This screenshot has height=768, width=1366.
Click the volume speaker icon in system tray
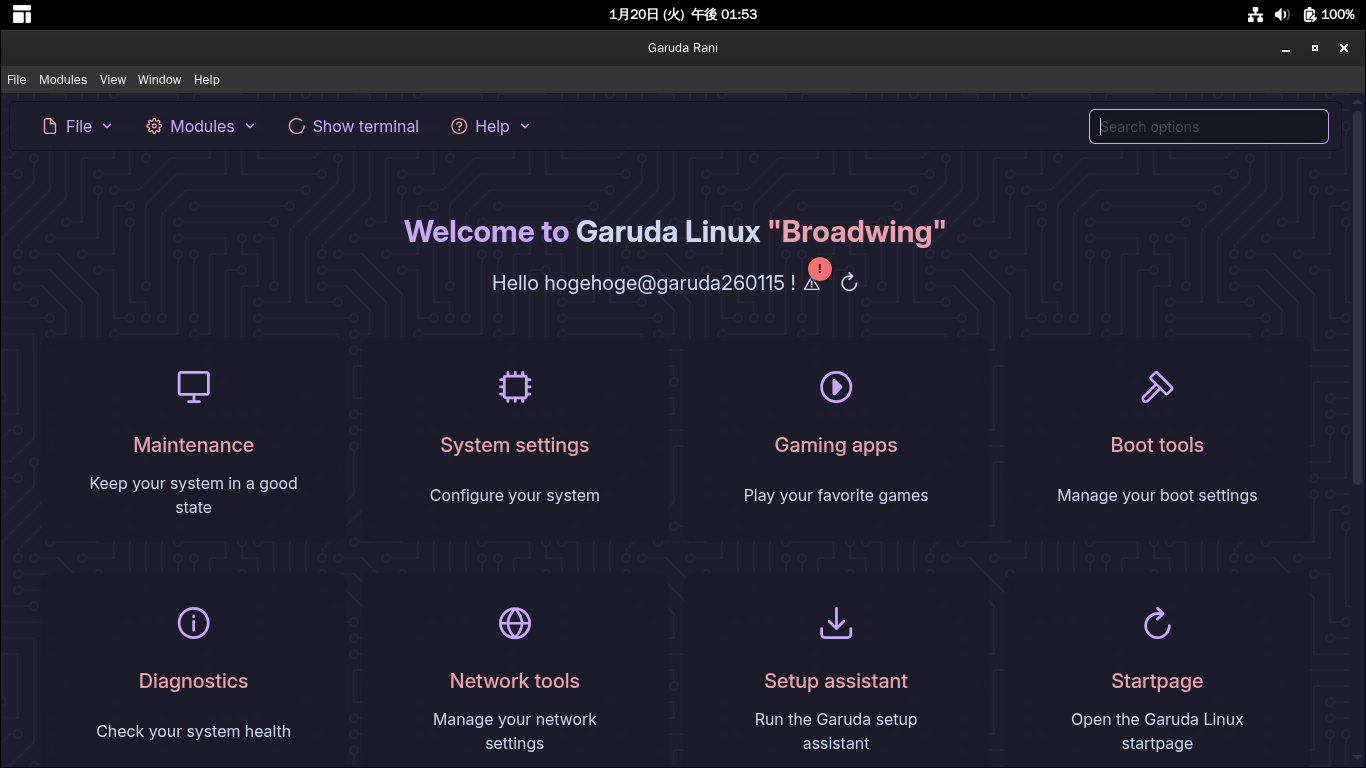1282,14
